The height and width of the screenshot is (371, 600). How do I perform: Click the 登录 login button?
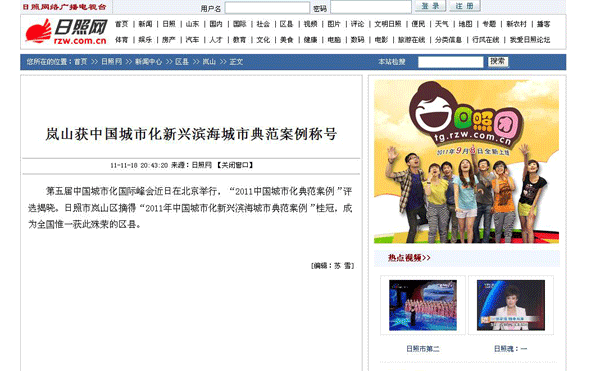[430, 6]
